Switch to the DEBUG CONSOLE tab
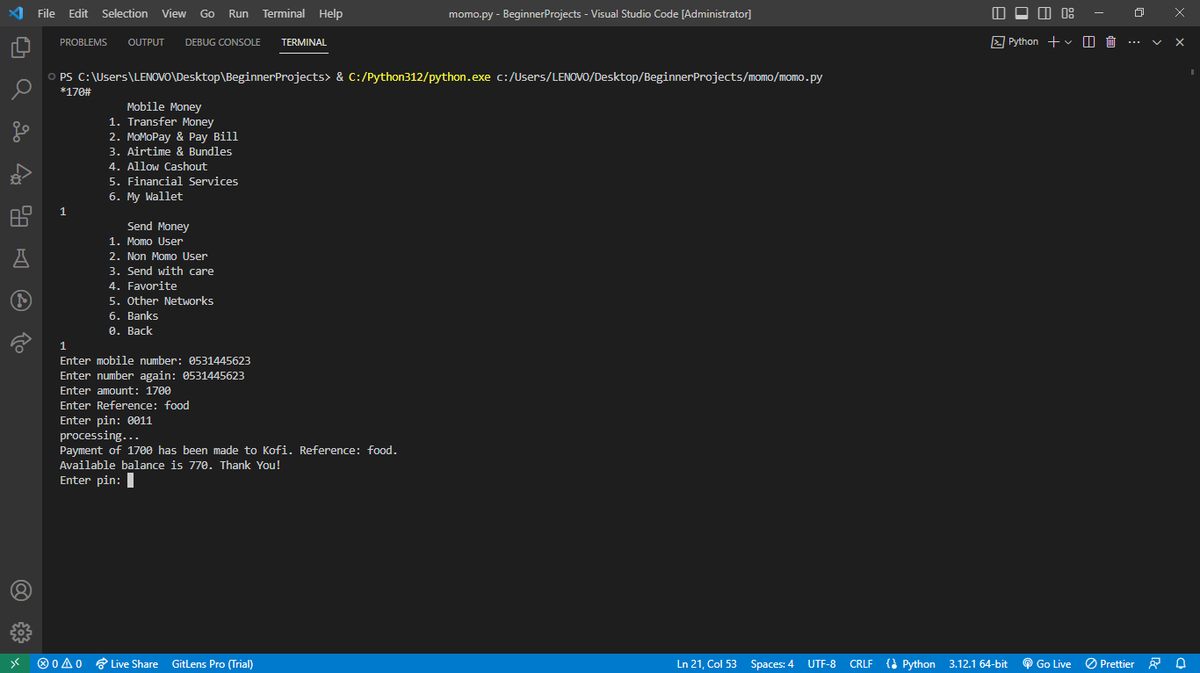Viewport: 1200px width, 673px height. (223, 42)
